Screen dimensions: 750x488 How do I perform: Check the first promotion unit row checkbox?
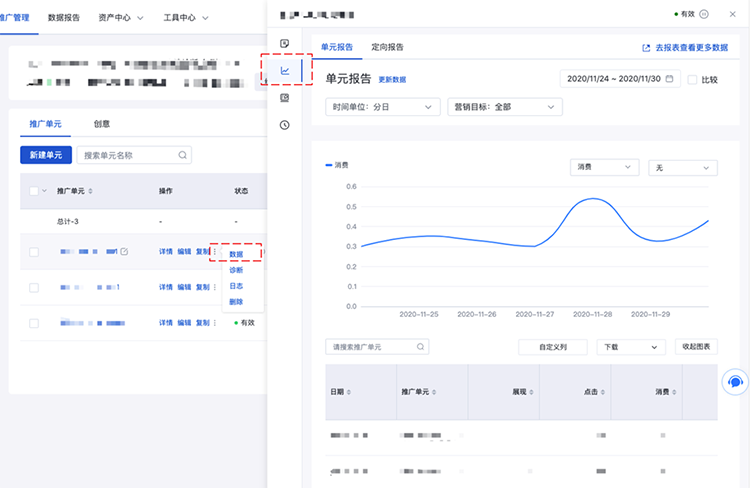(33, 252)
